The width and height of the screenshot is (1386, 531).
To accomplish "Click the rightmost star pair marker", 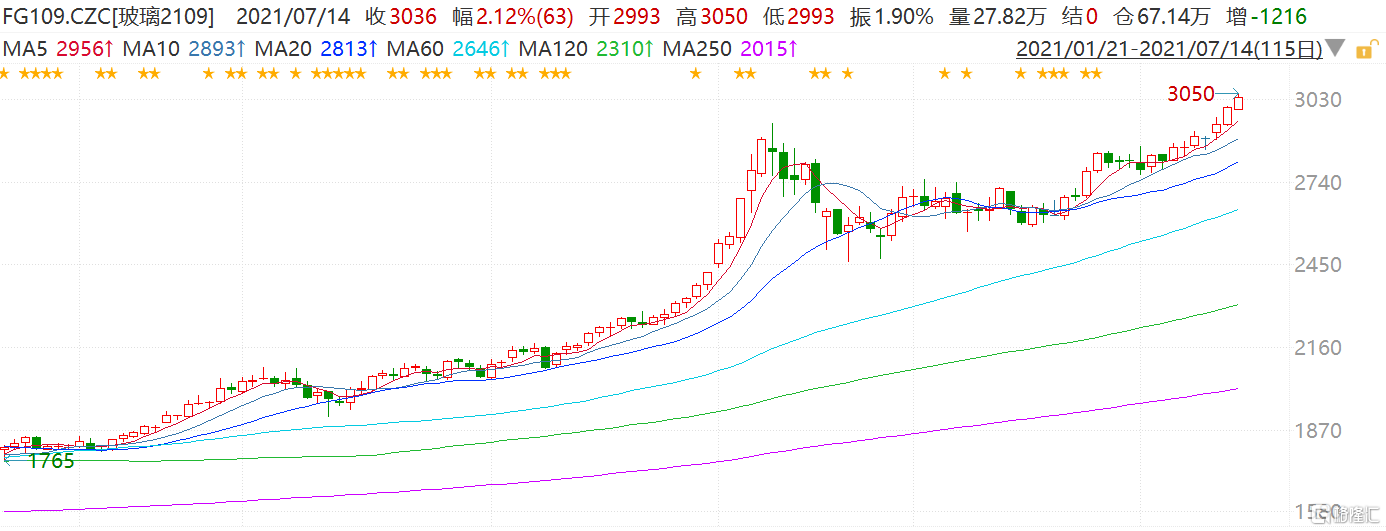I will (x=1091, y=73).
